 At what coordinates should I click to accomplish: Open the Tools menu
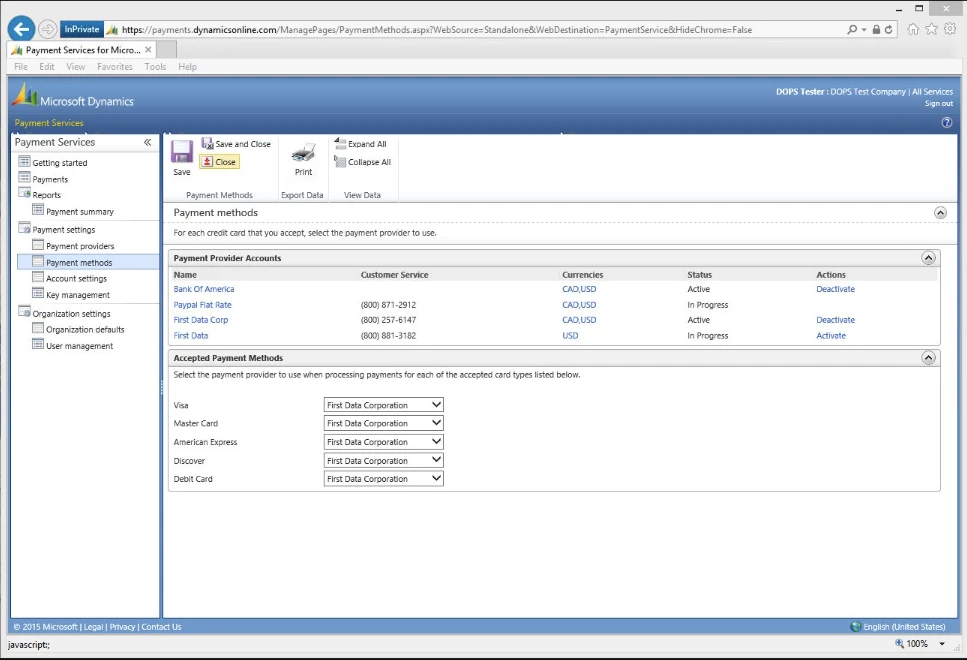(x=154, y=66)
